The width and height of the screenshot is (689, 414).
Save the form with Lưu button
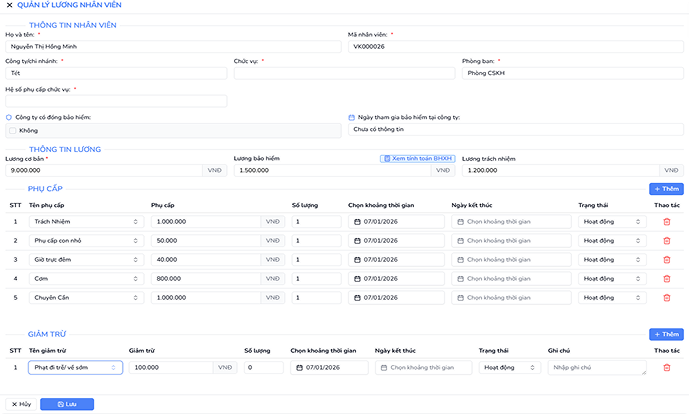click(67, 404)
